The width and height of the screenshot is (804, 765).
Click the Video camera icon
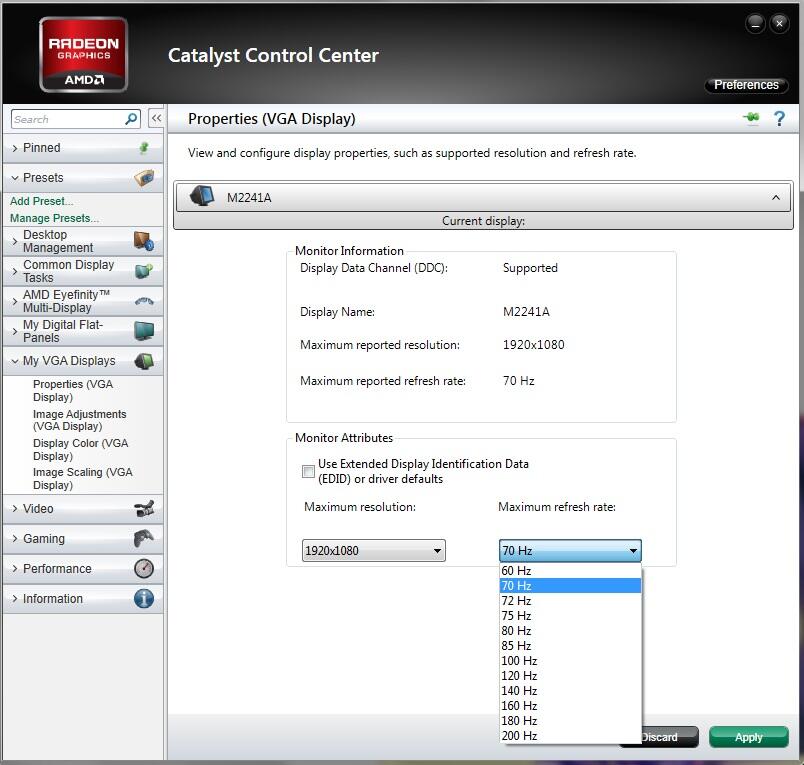click(144, 509)
